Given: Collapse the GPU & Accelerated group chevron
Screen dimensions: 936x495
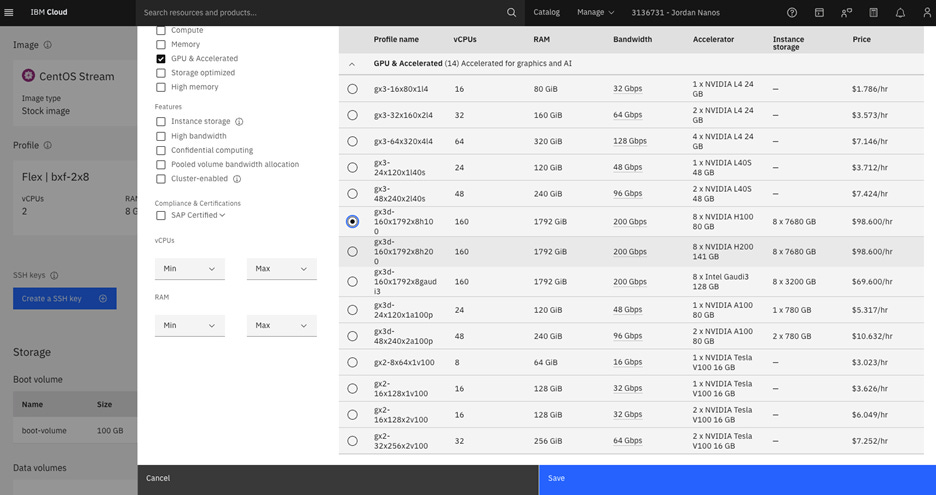Looking at the screenshot, I should pos(352,64).
